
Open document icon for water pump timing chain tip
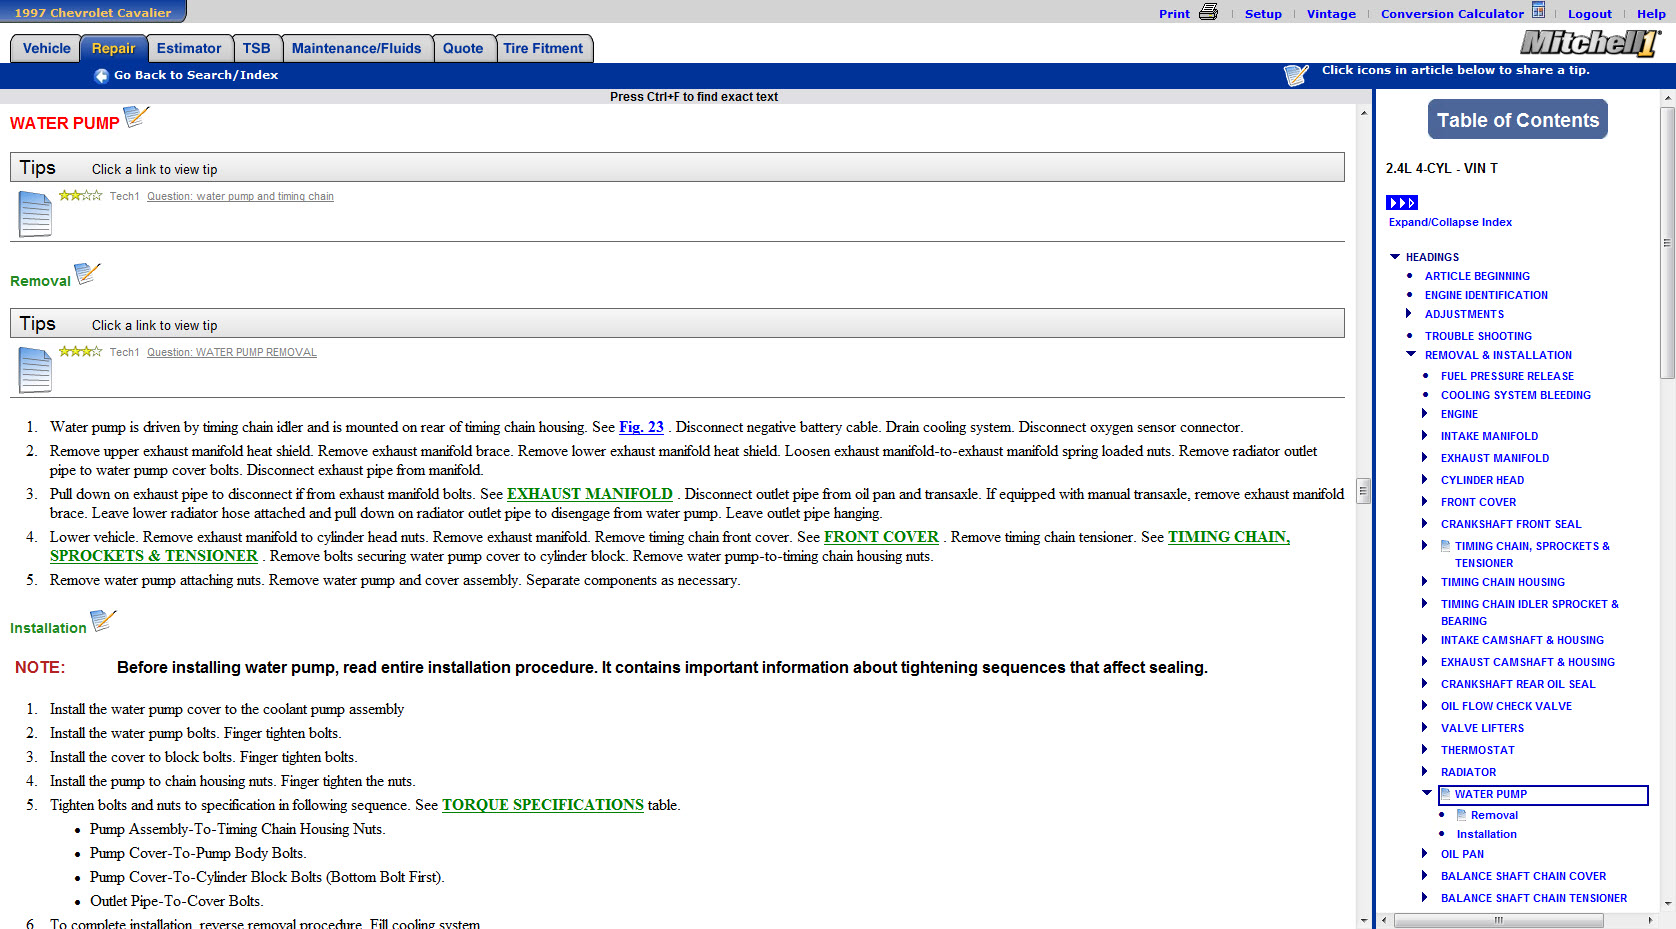[x=35, y=213]
